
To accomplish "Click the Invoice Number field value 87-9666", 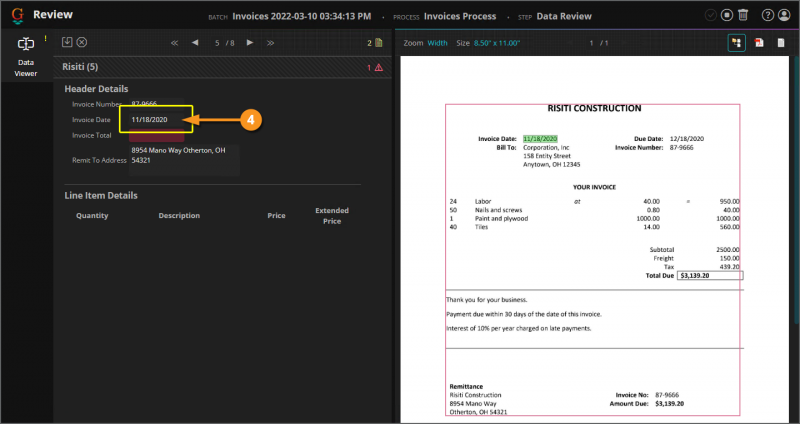I will [x=156, y=104].
